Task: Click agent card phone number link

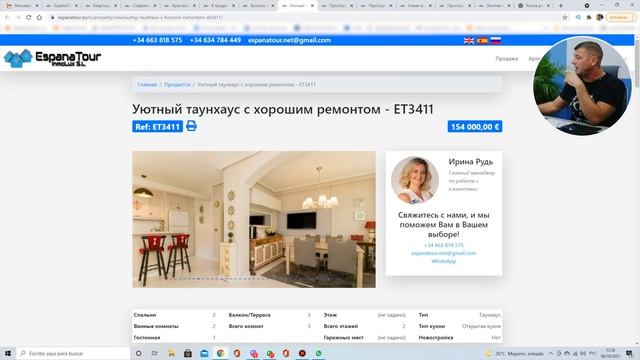Action: (x=444, y=245)
